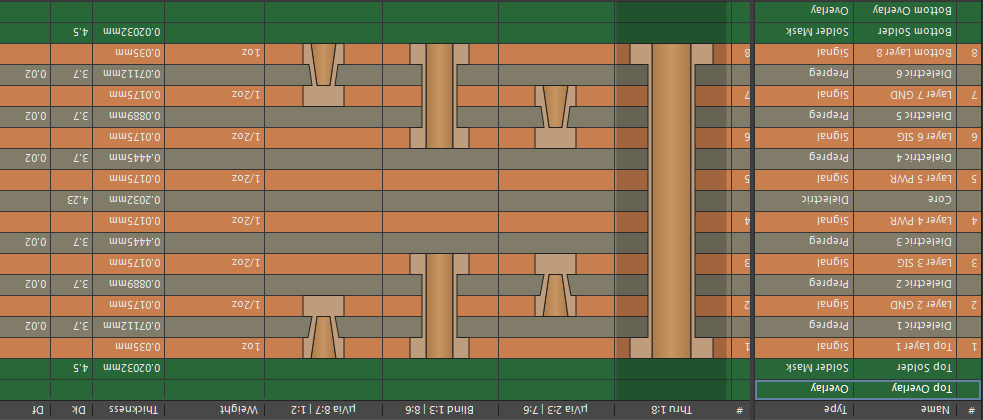Select the Name column header
The height and width of the screenshot is (420, 983).
[x=912, y=410]
